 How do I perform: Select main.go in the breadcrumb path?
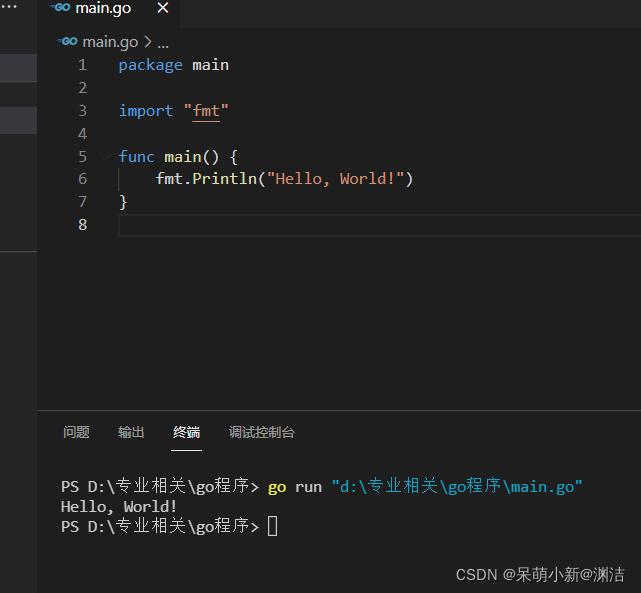(110, 42)
